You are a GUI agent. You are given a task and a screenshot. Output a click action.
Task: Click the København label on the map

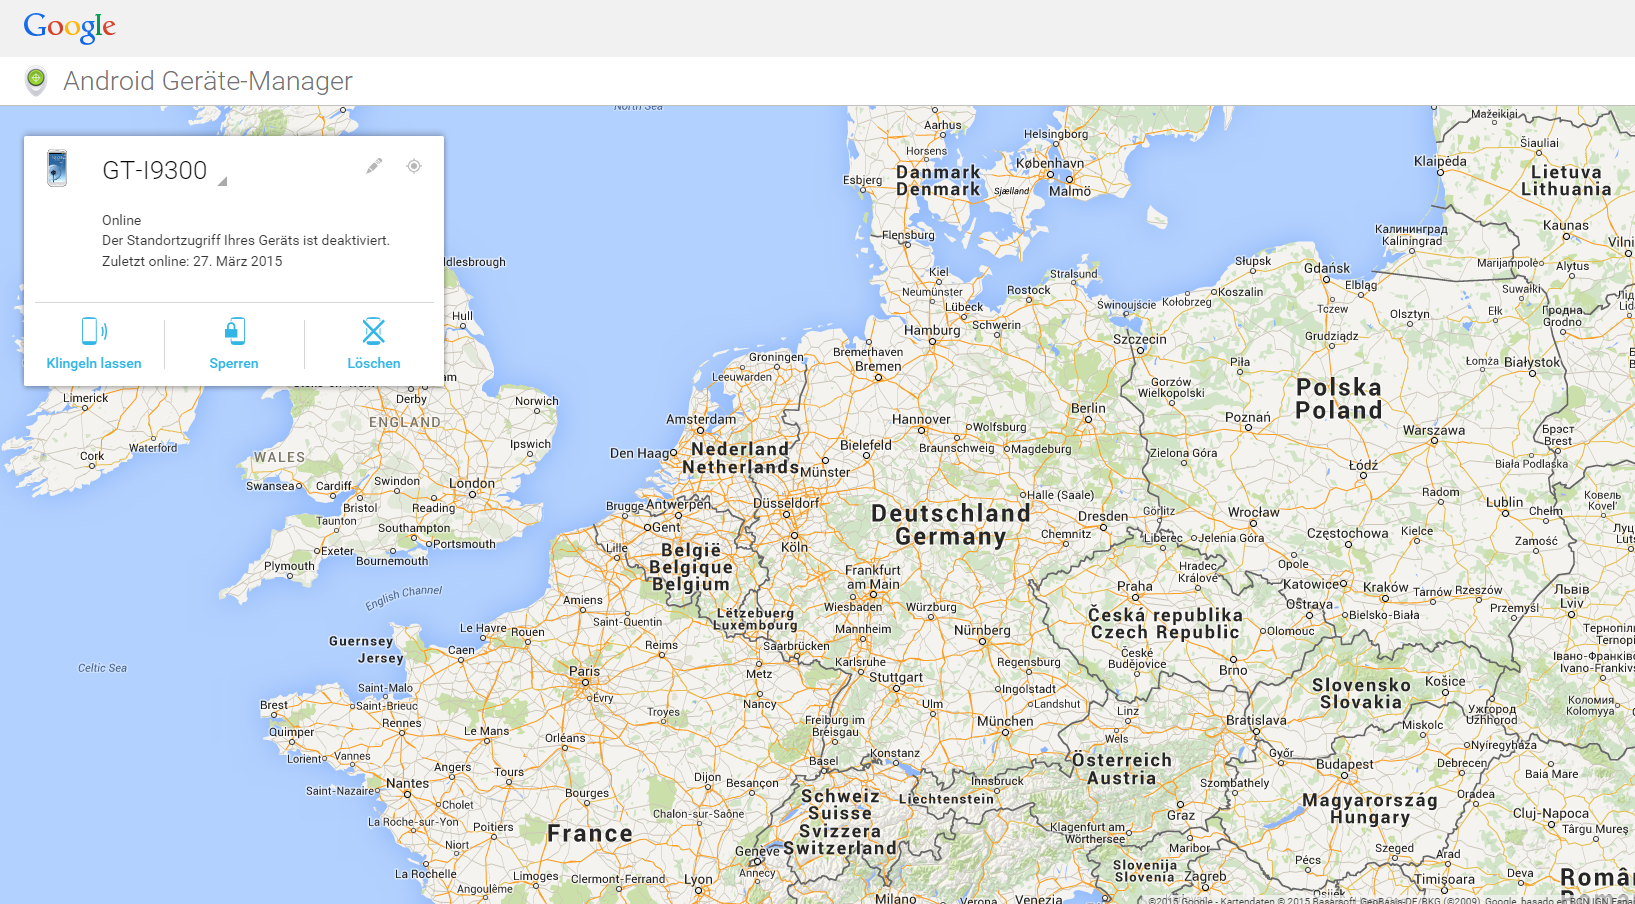click(x=1050, y=163)
